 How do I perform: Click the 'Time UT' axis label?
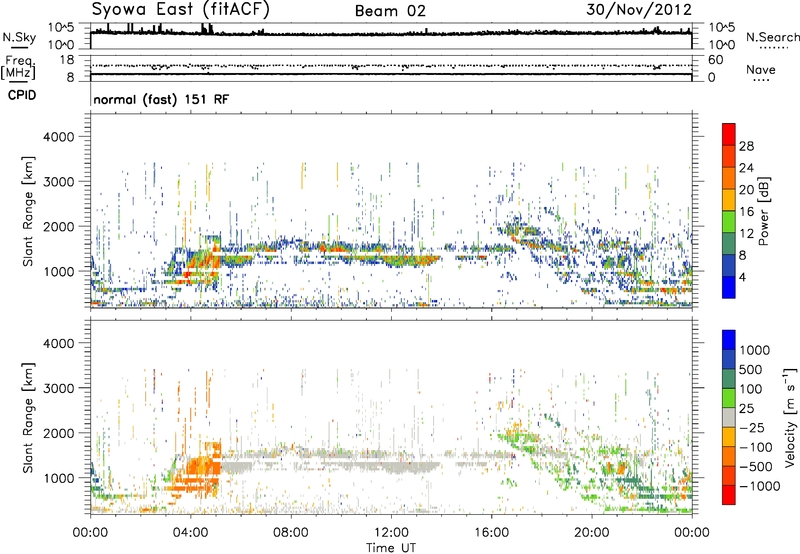coord(391,547)
